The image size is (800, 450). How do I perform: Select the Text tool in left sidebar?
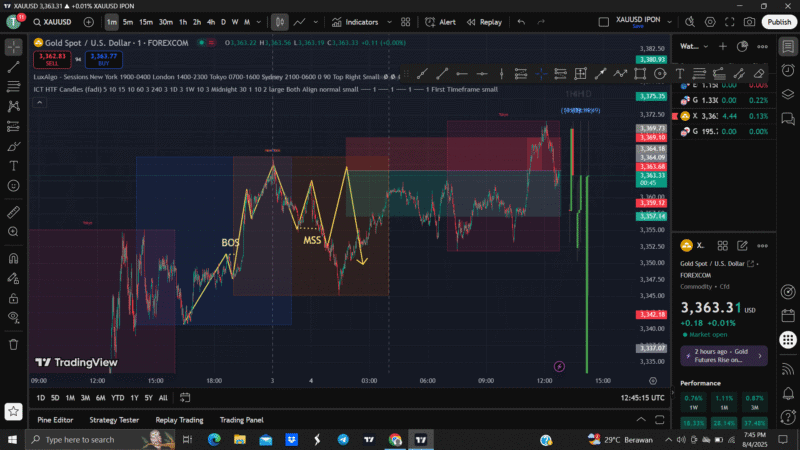14,165
